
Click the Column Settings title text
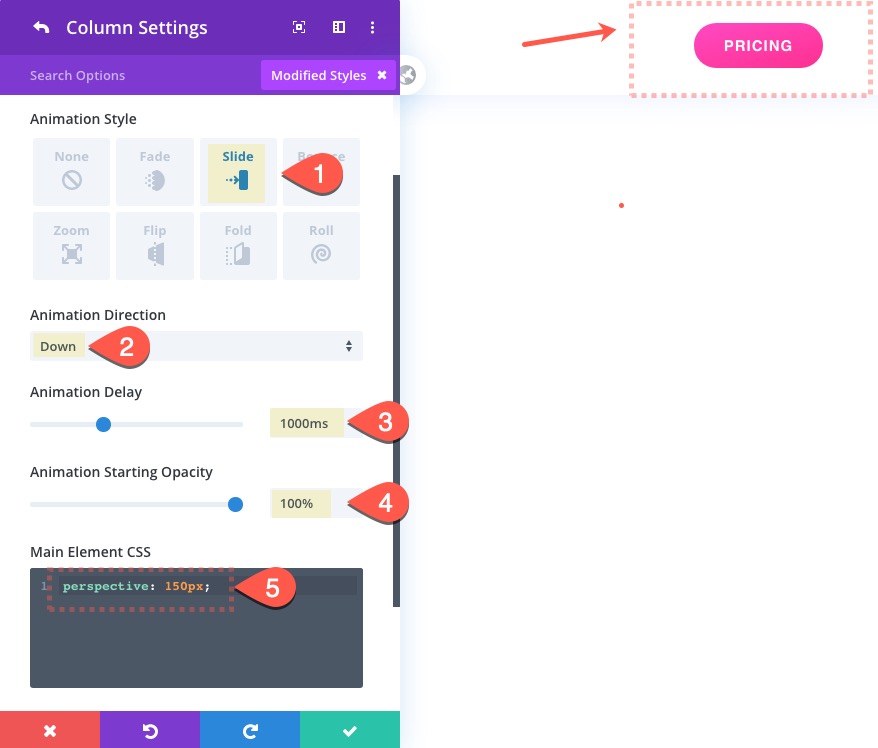[137, 27]
